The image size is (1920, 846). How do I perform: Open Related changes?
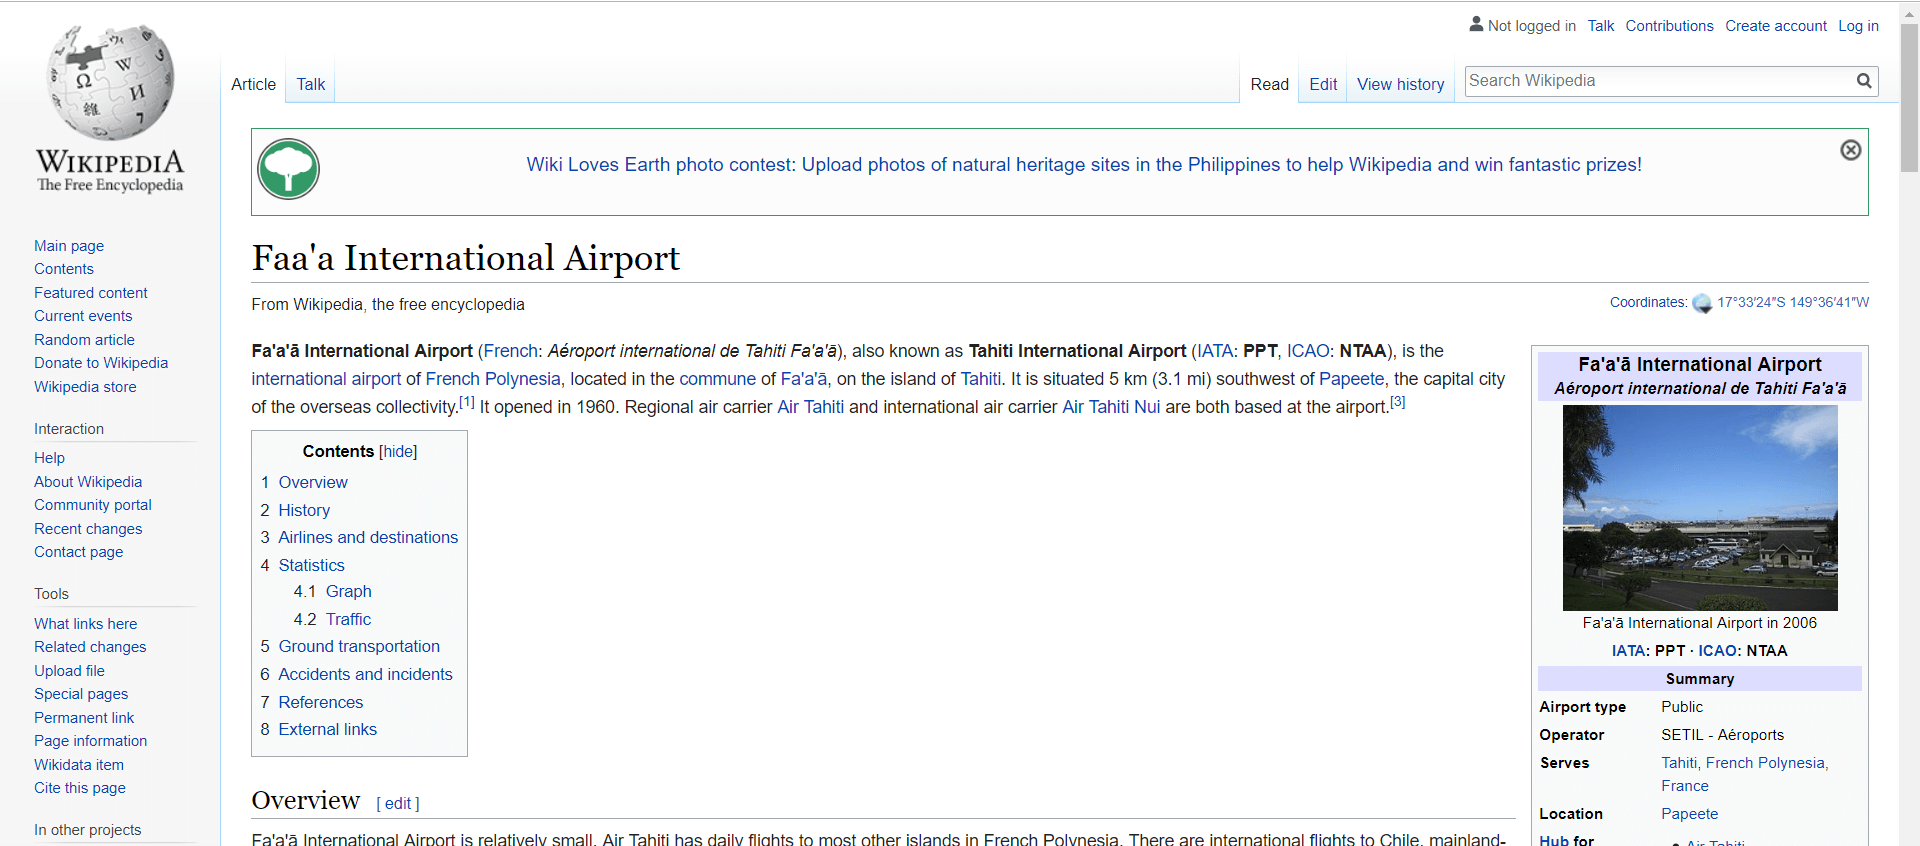pos(90,647)
